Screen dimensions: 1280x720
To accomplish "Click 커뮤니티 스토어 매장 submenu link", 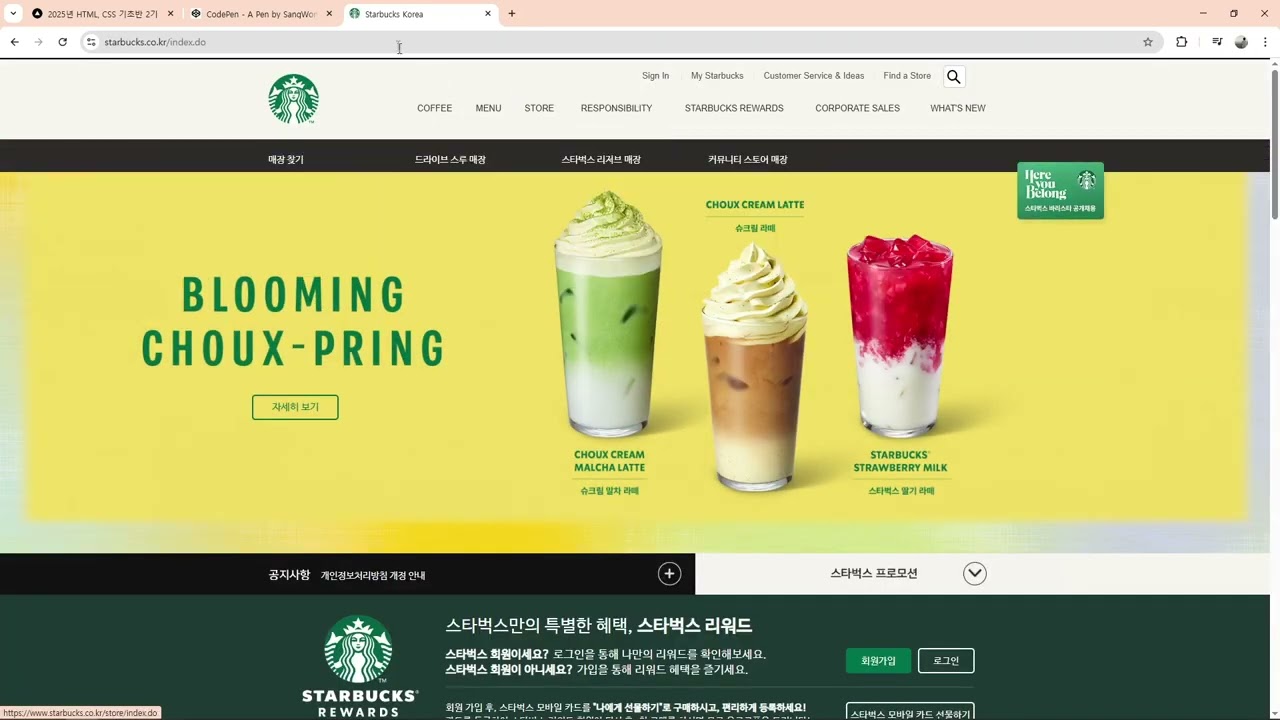I will pyautogui.click(x=748, y=159).
